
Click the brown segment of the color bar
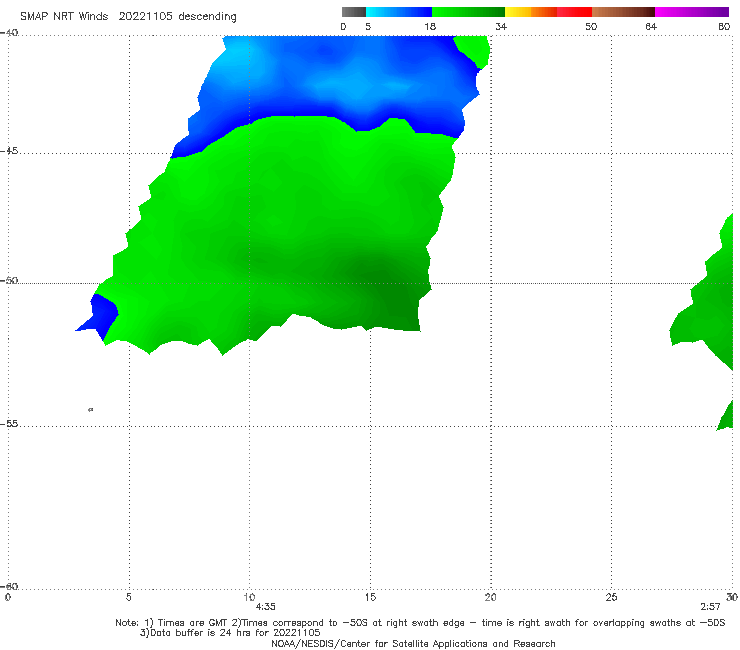point(623,12)
